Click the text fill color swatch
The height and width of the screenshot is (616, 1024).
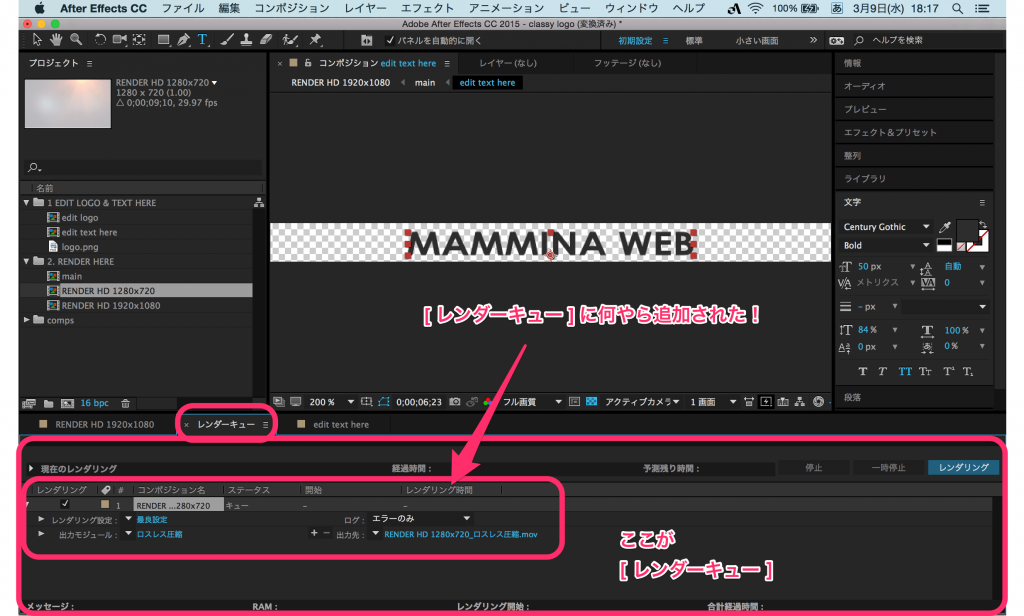(967, 230)
